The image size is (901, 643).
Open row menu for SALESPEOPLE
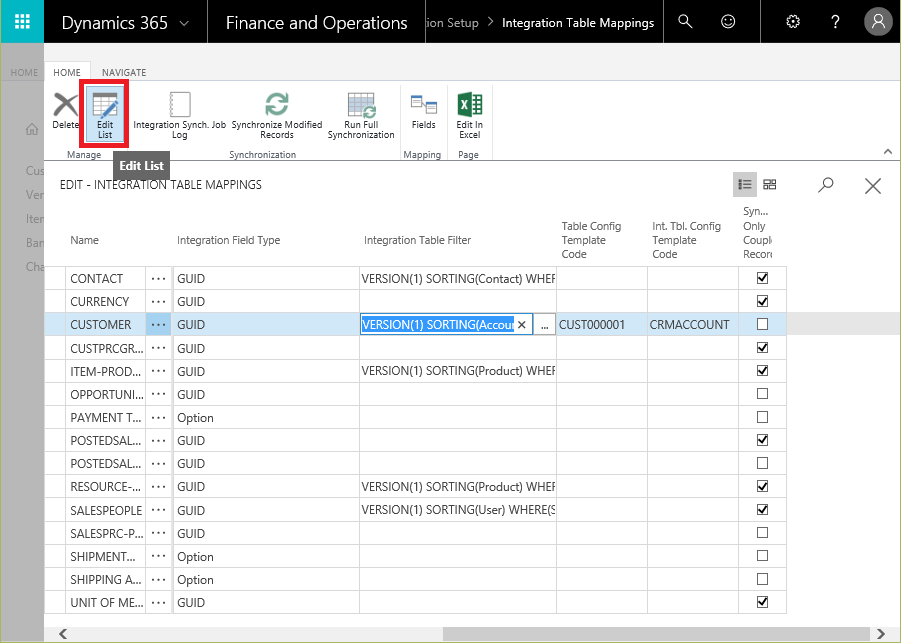click(x=159, y=510)
